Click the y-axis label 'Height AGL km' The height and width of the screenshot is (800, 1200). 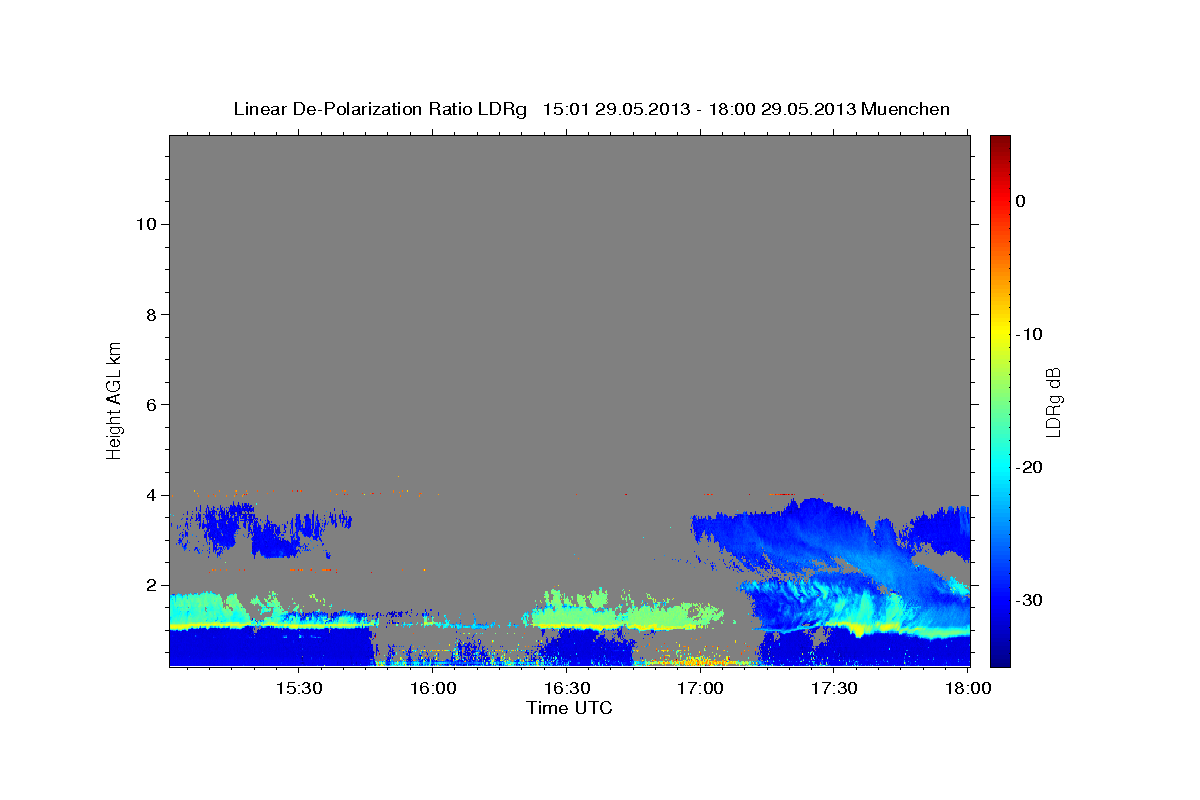(x=115, y=400)
